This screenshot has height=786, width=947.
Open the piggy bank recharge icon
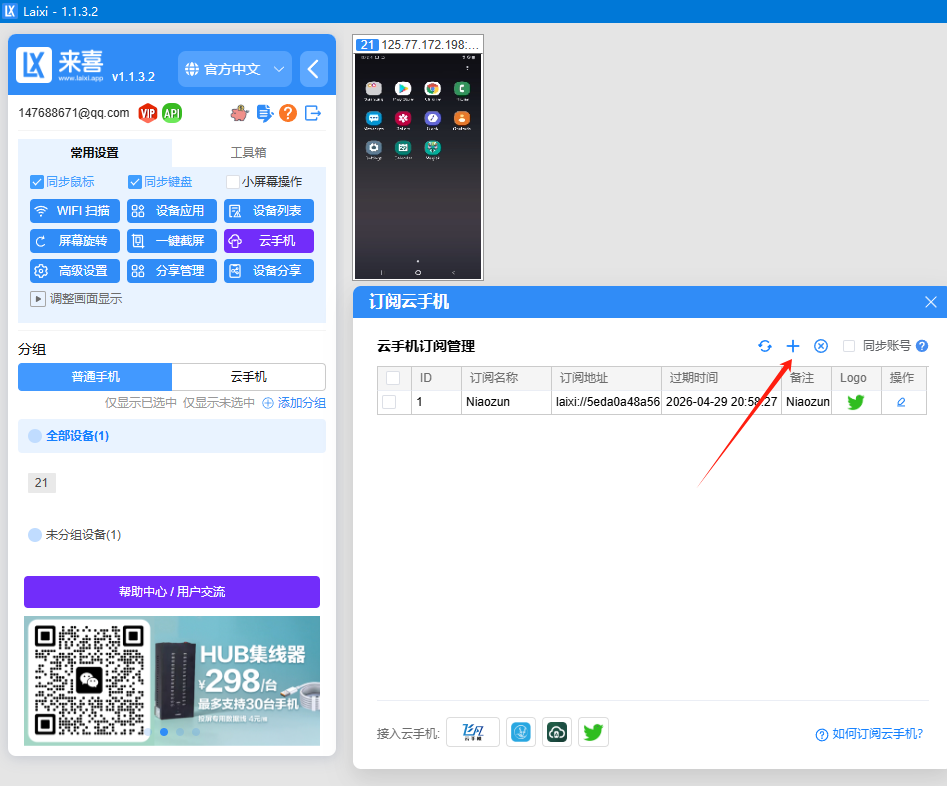click(240, 113)
